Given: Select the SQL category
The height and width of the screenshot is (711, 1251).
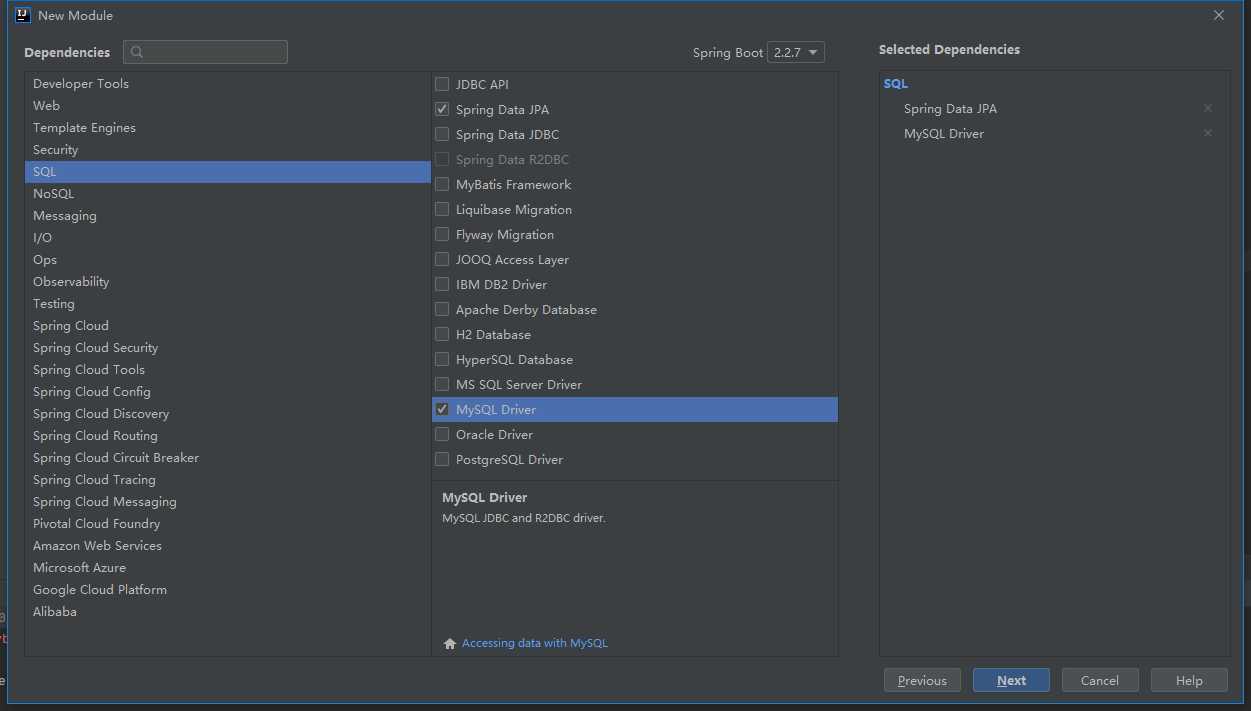Looking at the screenshot, I should point(228,172).
